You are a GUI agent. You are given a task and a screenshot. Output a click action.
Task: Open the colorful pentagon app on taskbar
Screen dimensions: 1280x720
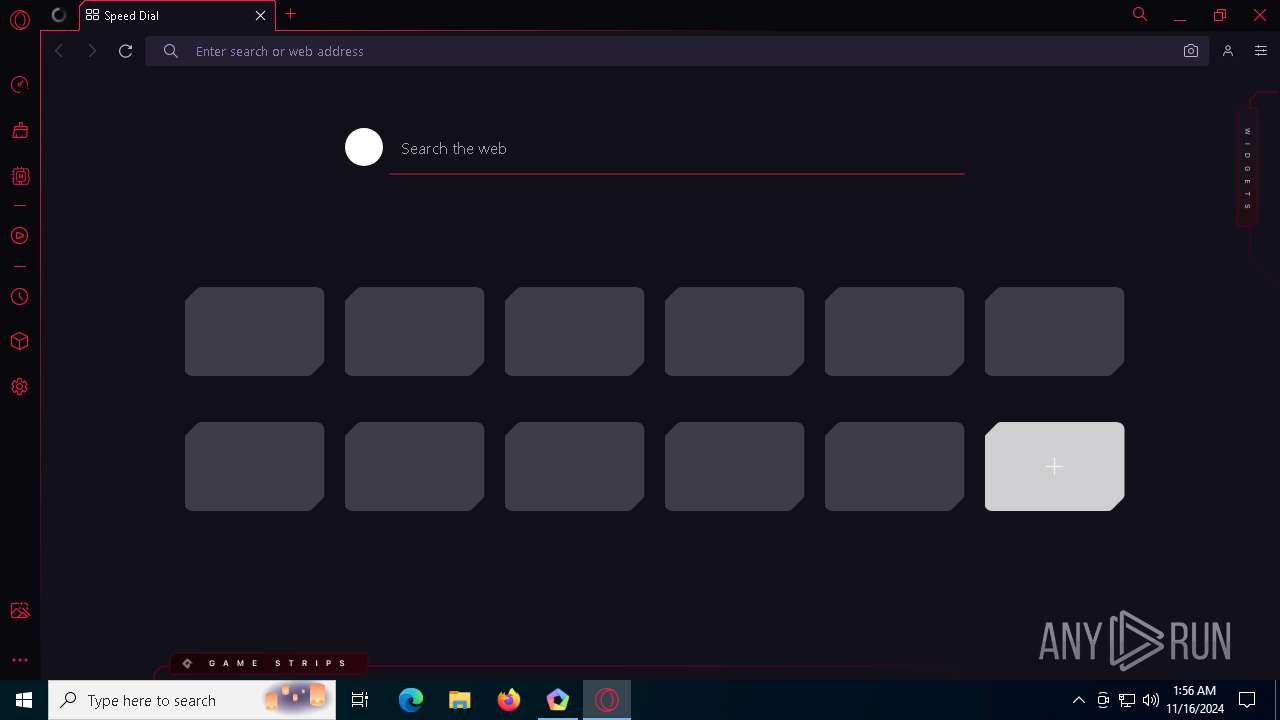(558, 700)
